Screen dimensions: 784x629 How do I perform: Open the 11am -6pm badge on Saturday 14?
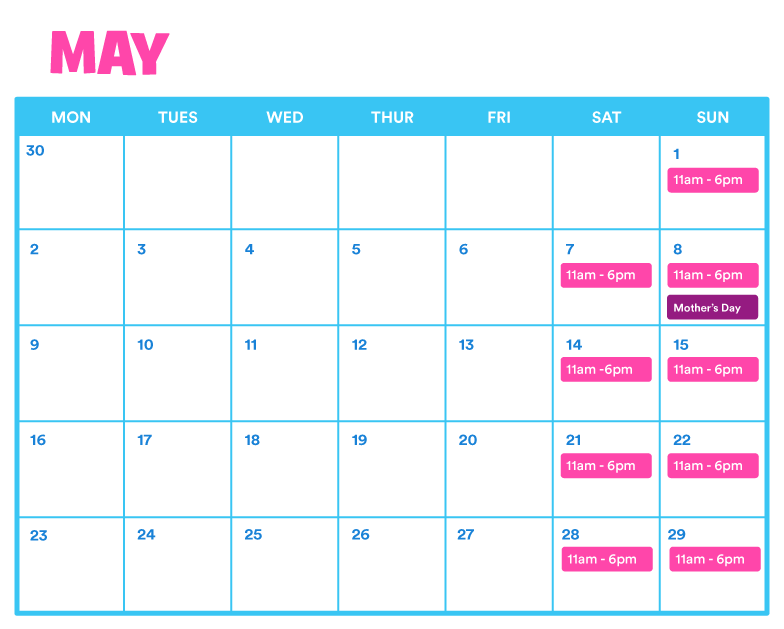606,370
